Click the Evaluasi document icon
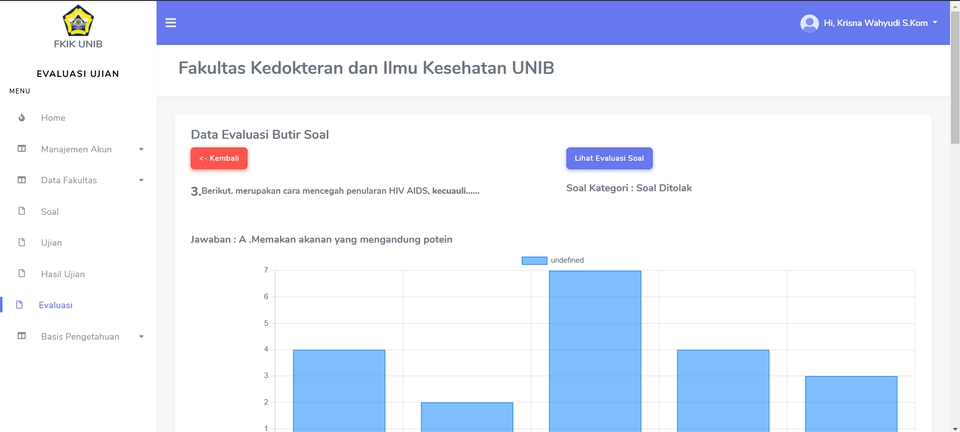This screenshot has height=432, width=960. [x=19, y=305]
